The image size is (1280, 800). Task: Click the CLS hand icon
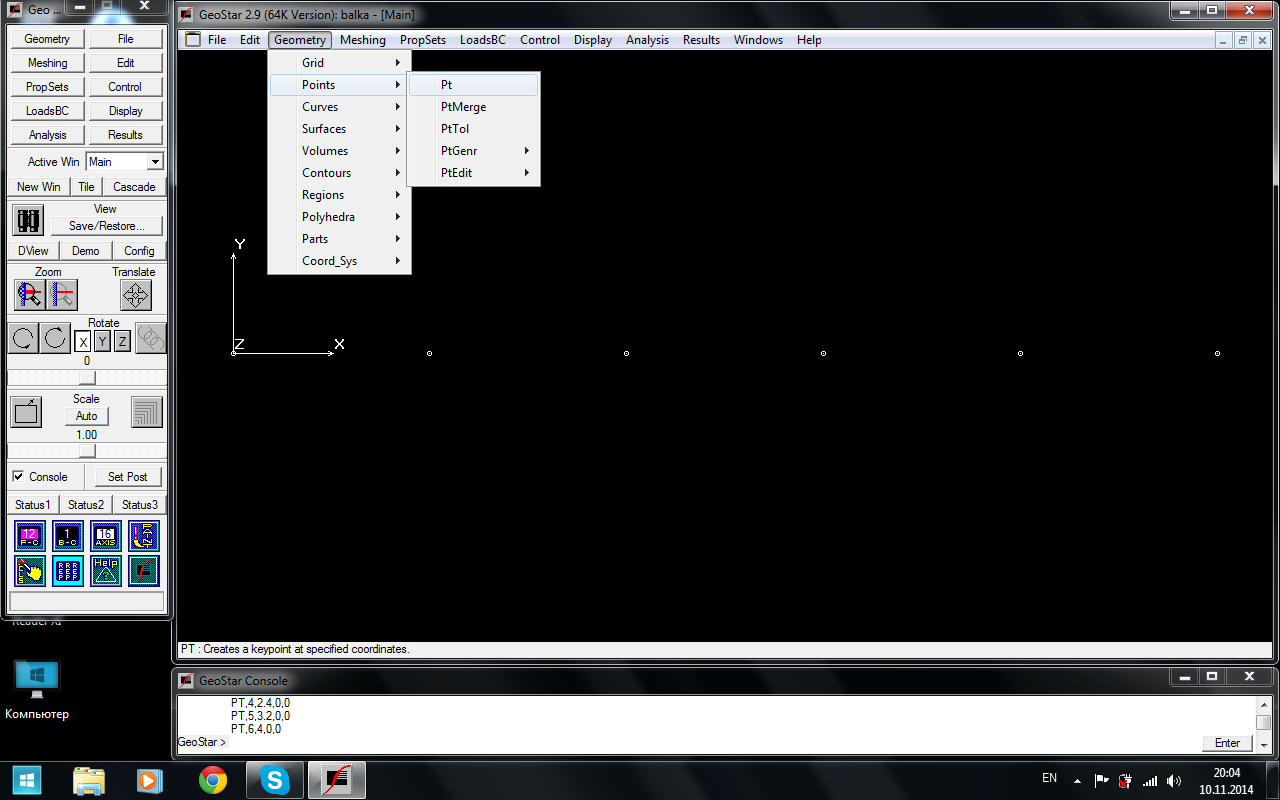(x=30, y=571)
